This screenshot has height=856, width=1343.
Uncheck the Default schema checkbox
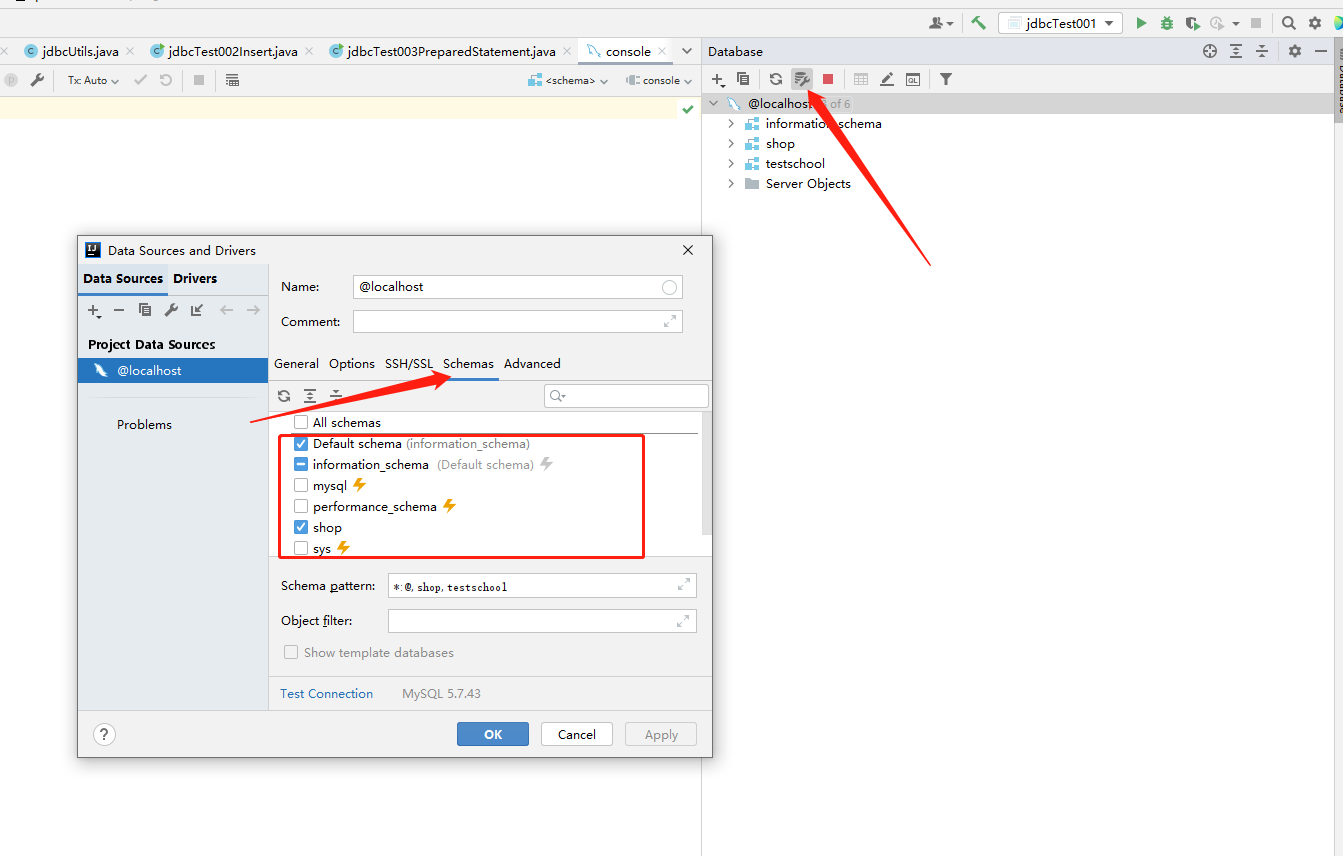click(300, 443)
